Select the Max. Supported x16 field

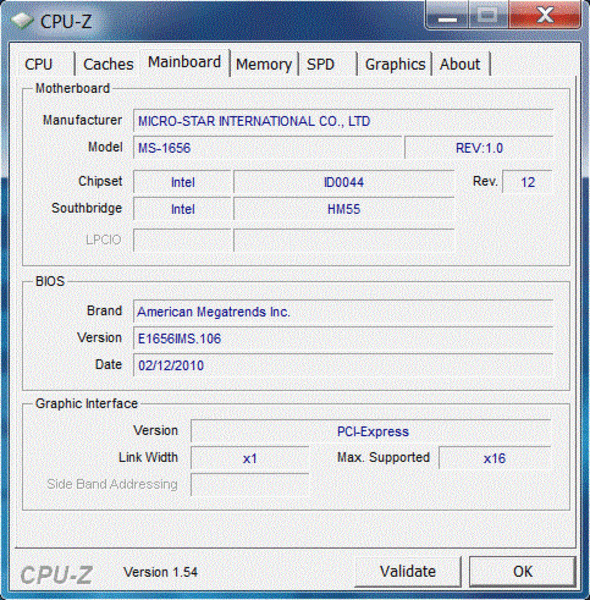coord(494,458)
